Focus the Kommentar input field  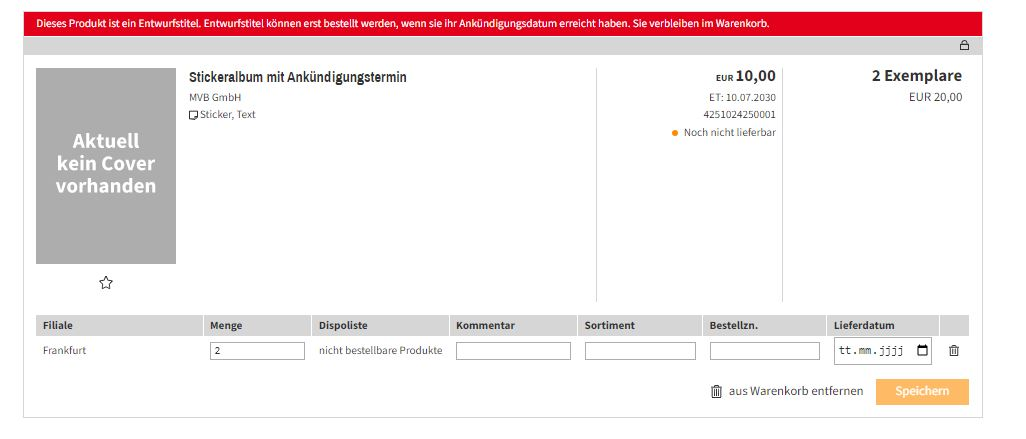(x=513, y=351)
